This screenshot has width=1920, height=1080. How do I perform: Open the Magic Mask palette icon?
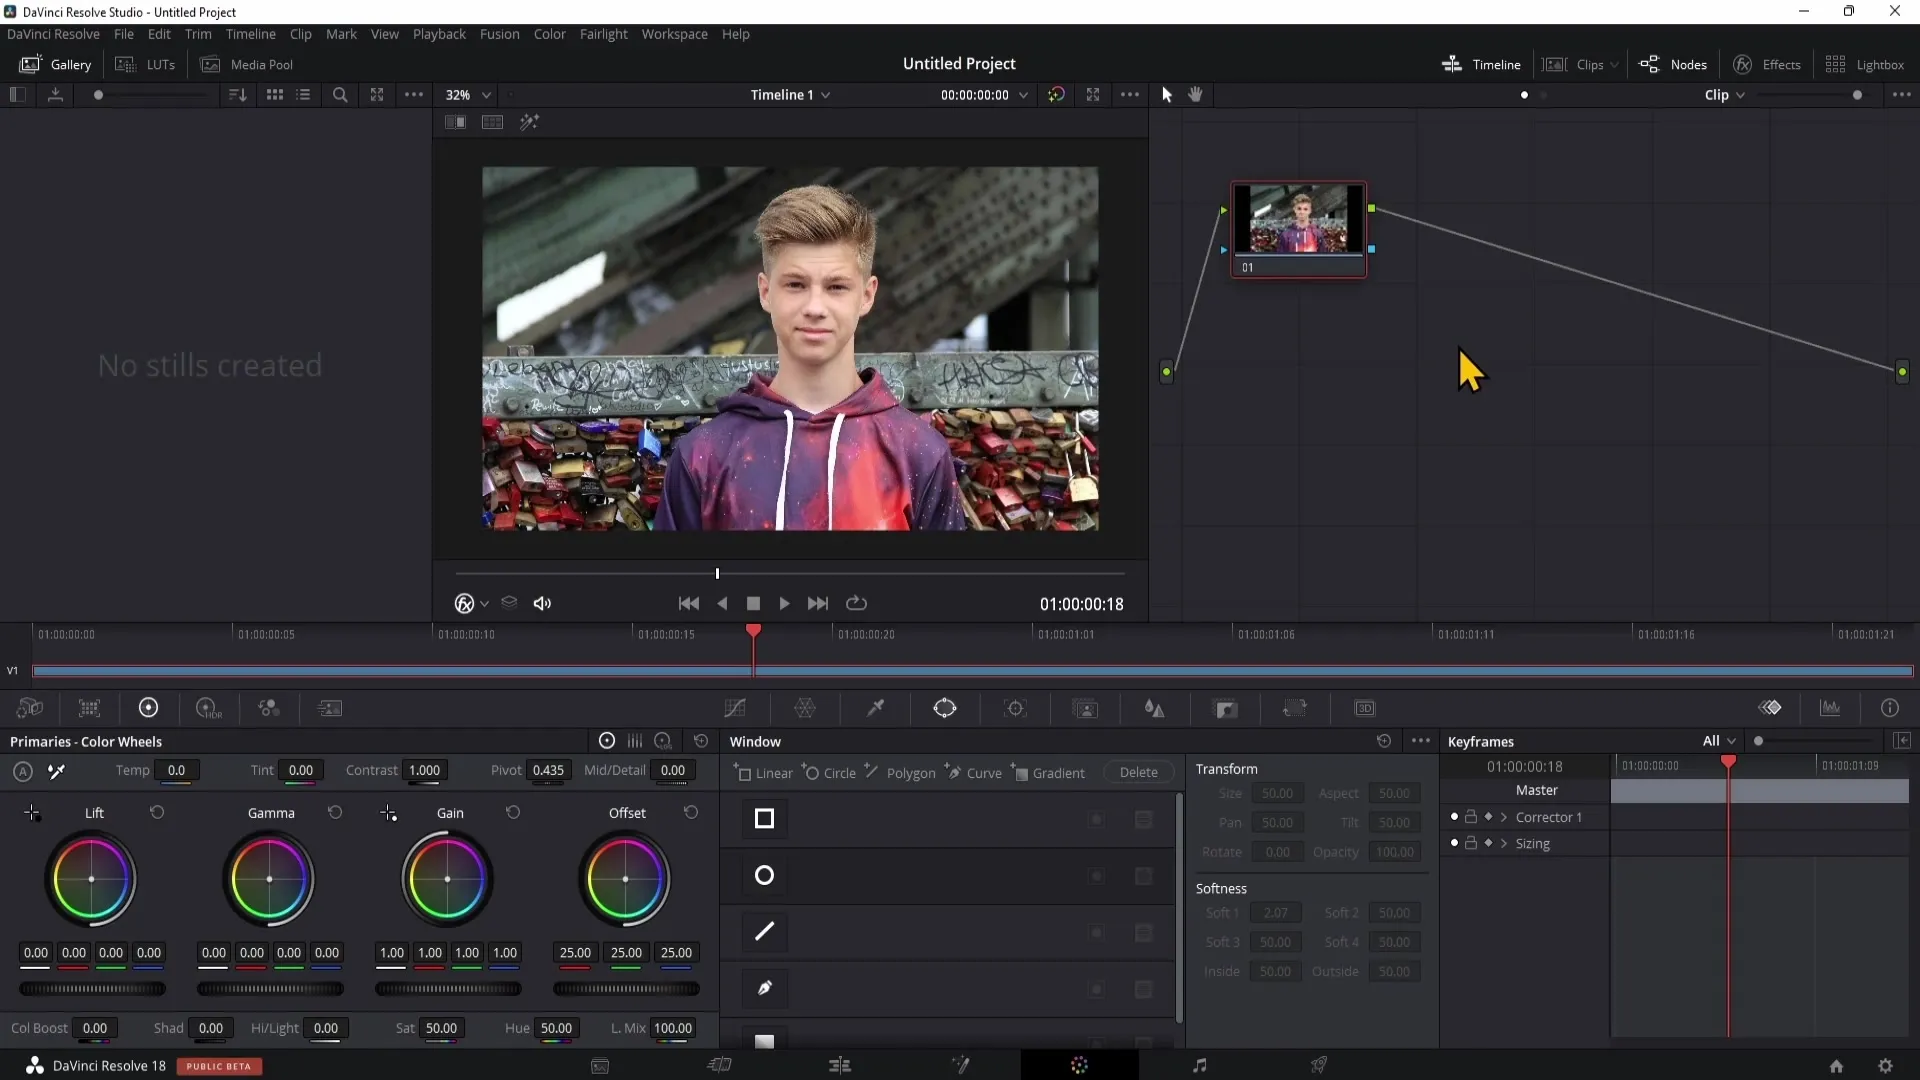tap(1085, 708)
